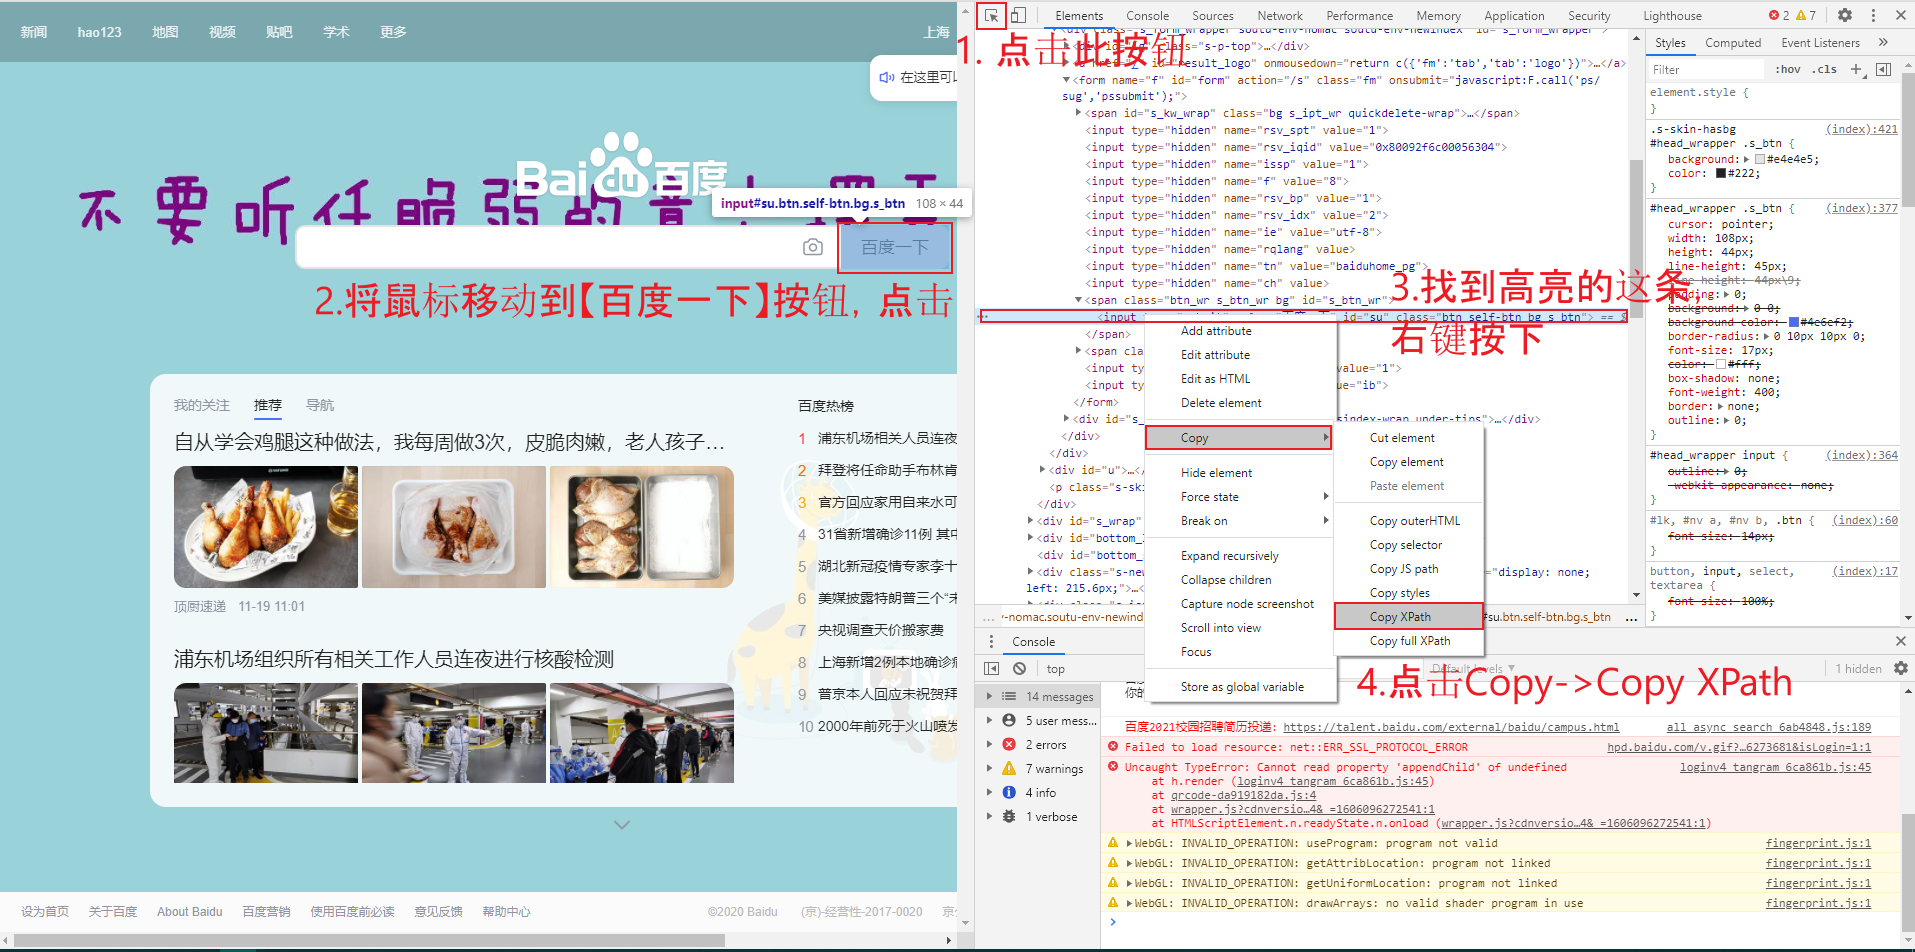The width and height of the screenshot is (1915, 952).
Task: Expand border-radius property arrow
Action: [x=1767, y=336]
